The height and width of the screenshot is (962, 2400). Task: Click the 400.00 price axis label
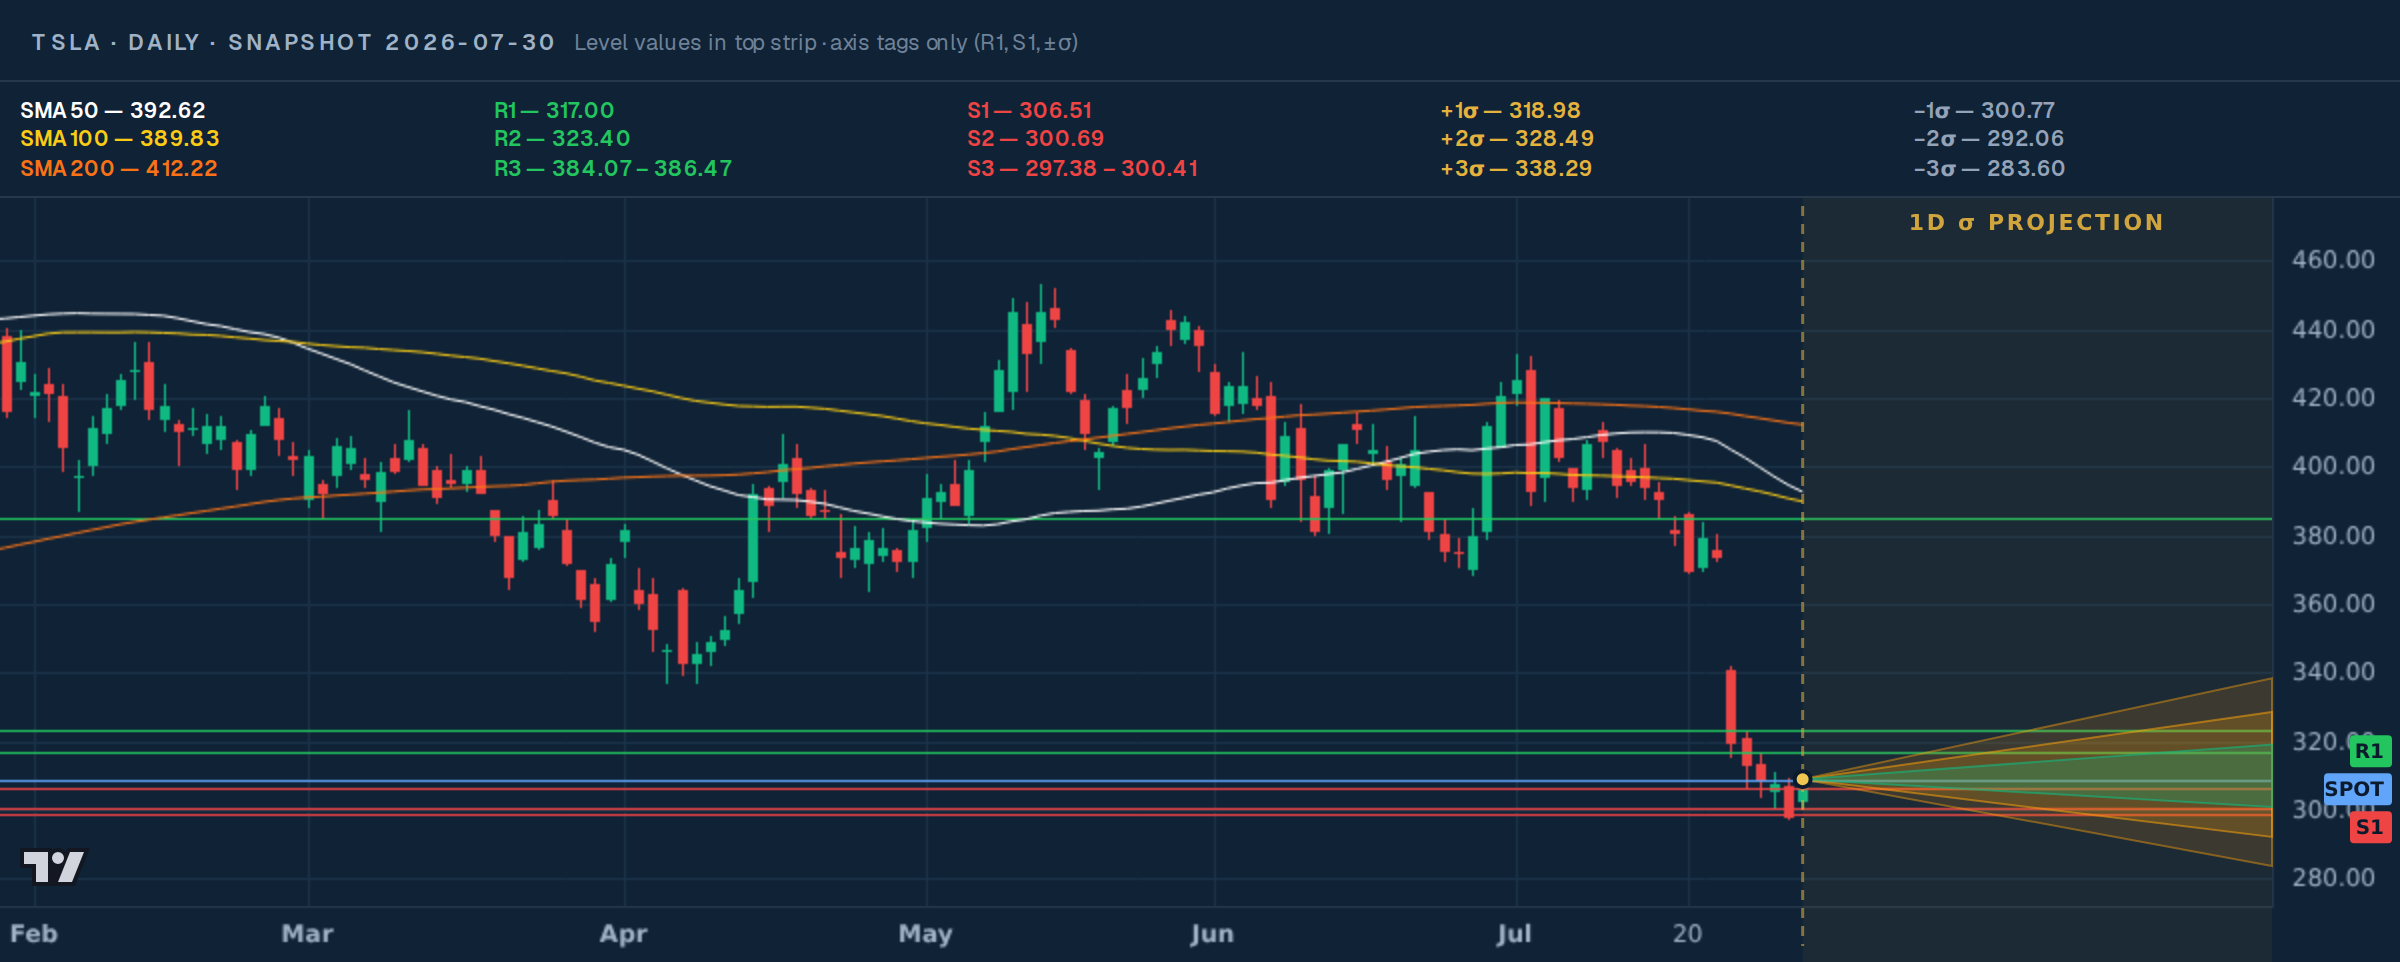click(2333, 466)
